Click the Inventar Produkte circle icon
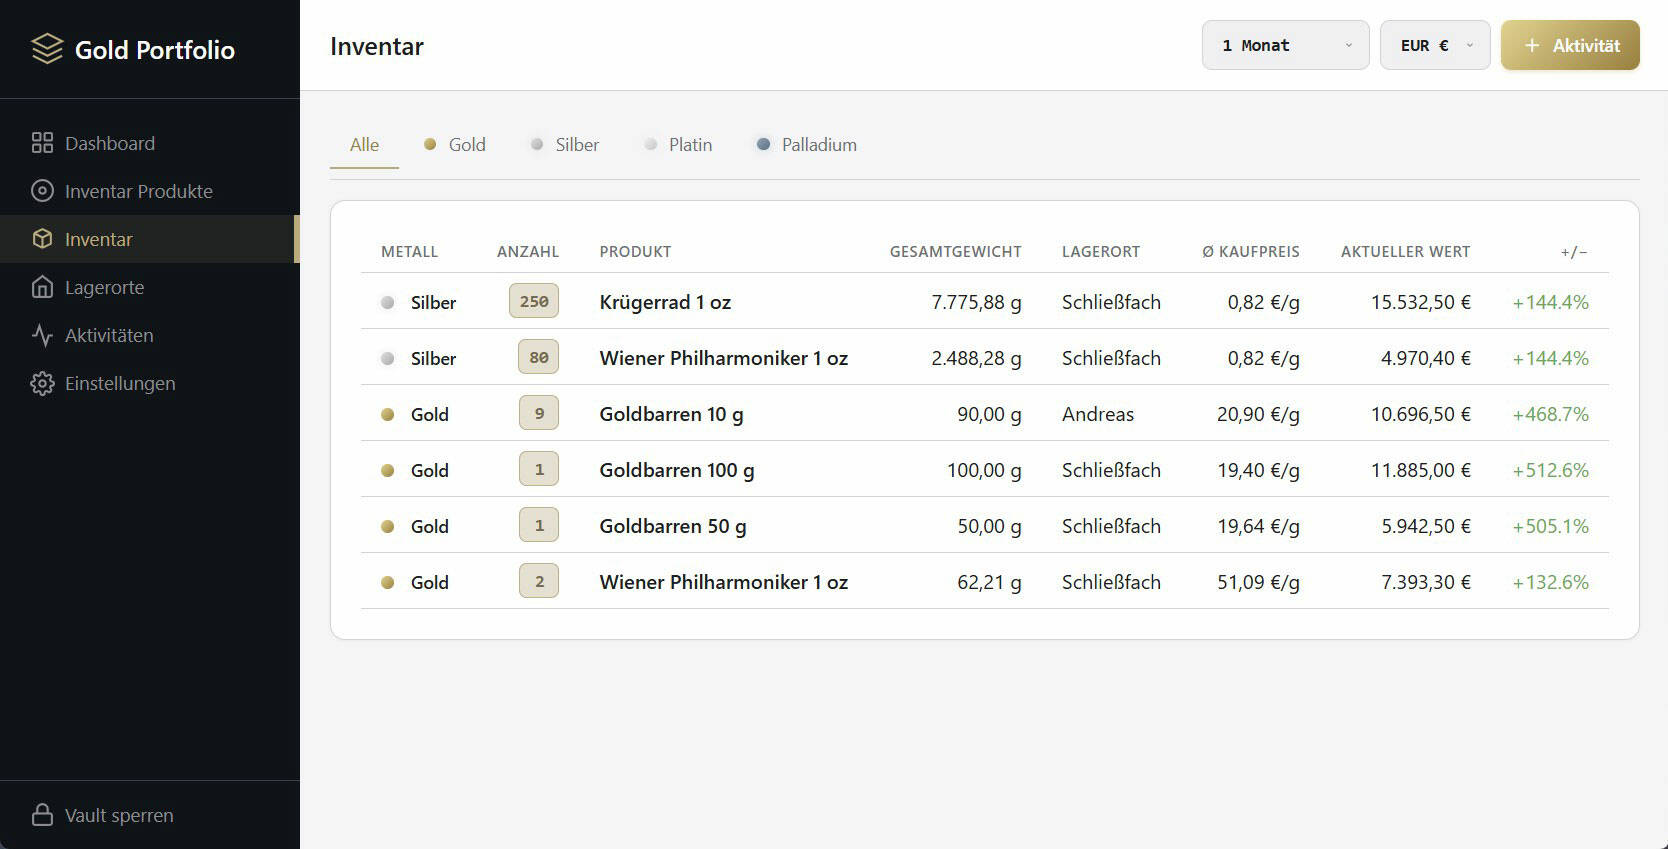1668x849 pixels. pos(42,191)
